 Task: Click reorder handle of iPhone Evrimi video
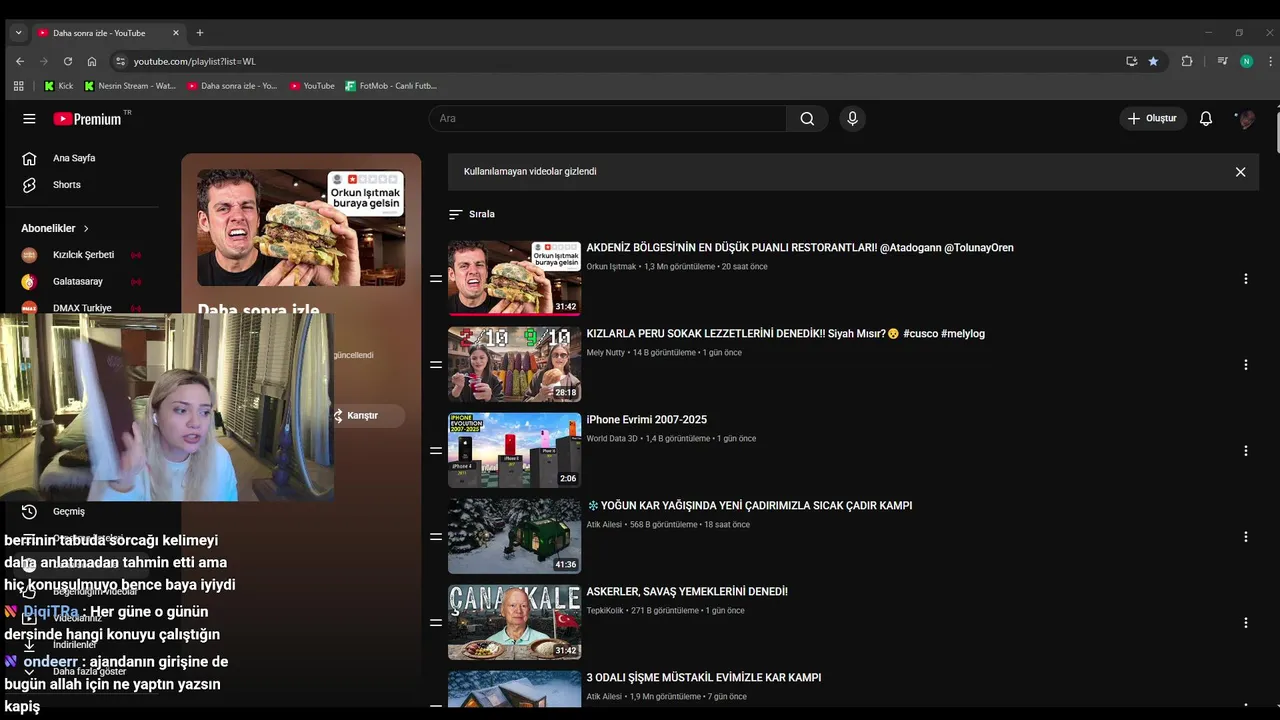pos(436,451)
